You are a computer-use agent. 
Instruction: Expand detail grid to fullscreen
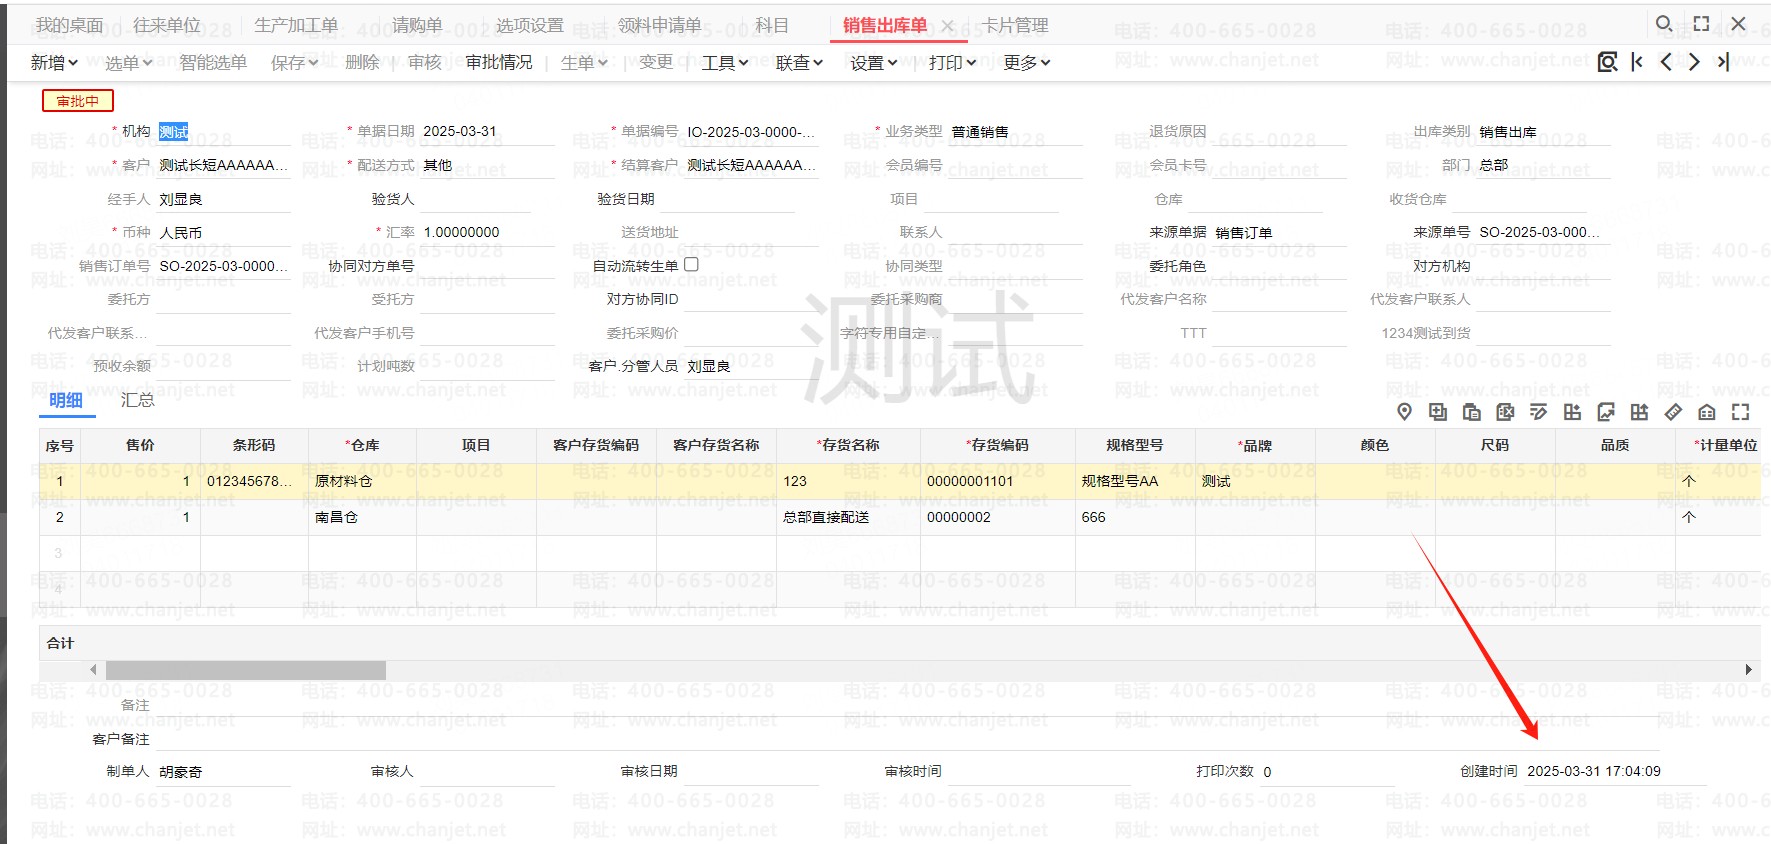1741,412
